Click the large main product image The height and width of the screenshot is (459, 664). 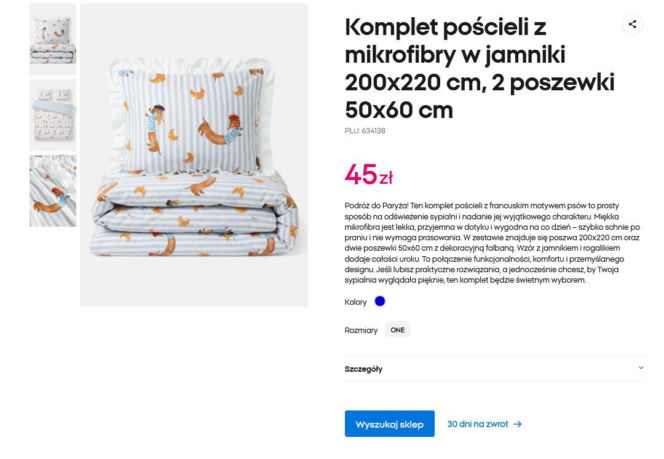tap(194, 155)
